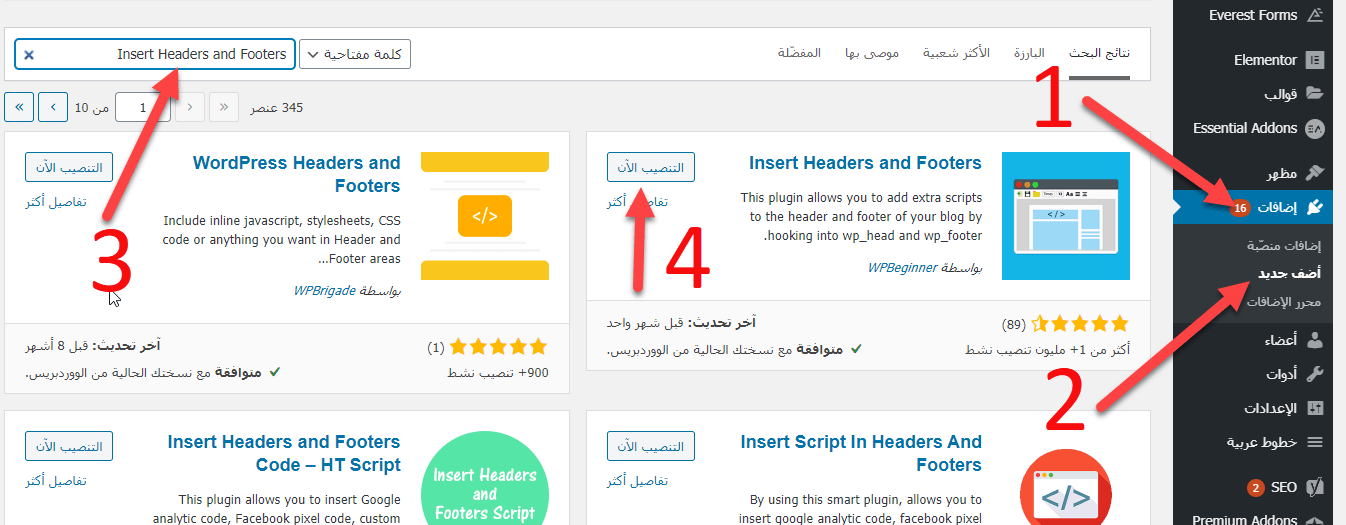Switch to نتائج البحث tab
The image size is (1346, 525).
click(1099, 52)
